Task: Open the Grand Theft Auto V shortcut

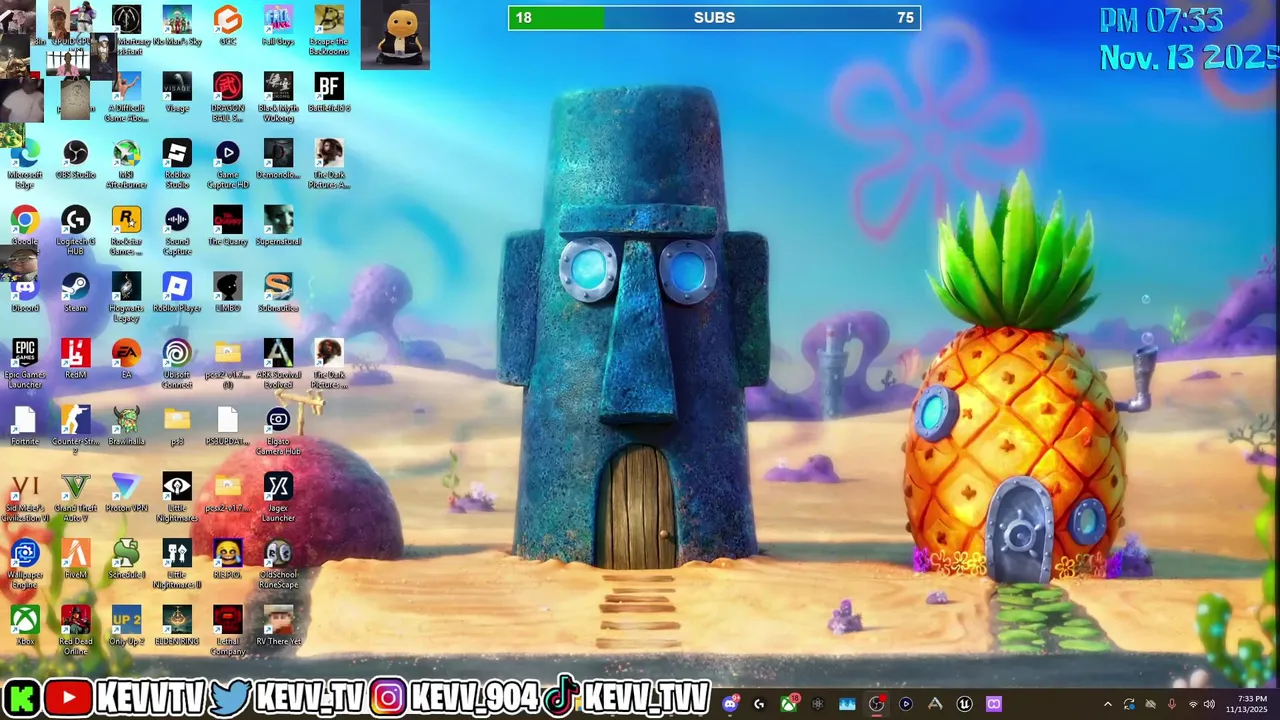Action: (x=76, y=498)
